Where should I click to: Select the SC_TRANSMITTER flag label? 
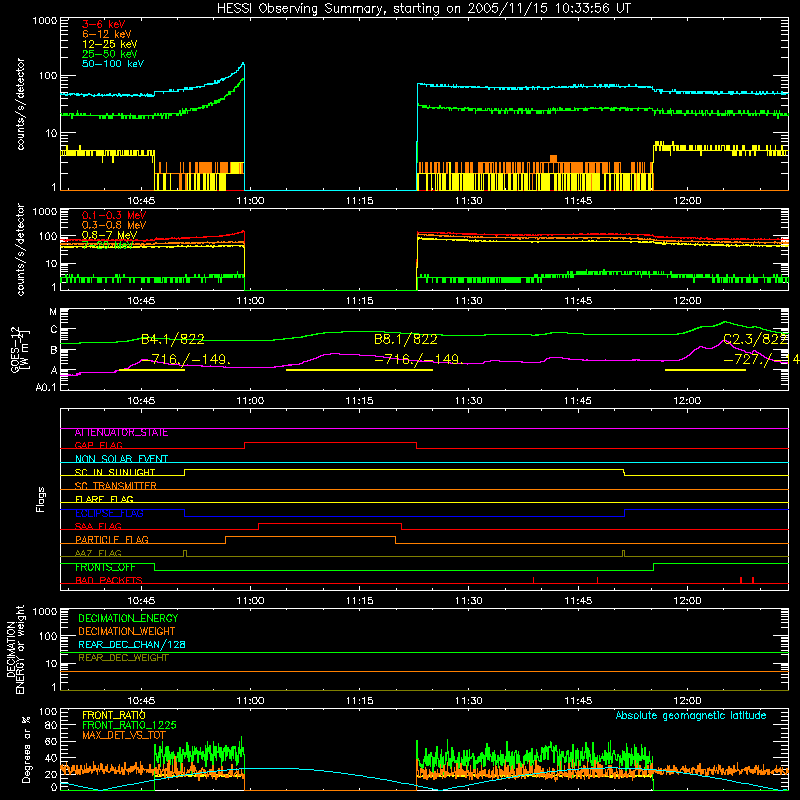pyautogui.click(x=115, y=486)
